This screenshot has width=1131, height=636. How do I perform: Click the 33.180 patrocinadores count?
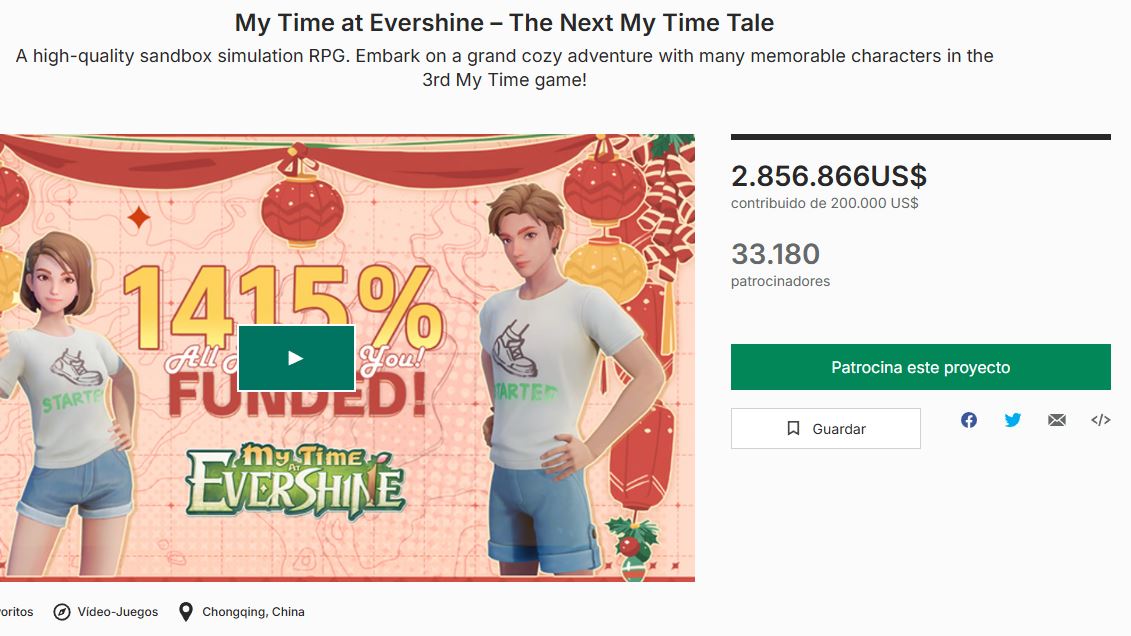776,254
